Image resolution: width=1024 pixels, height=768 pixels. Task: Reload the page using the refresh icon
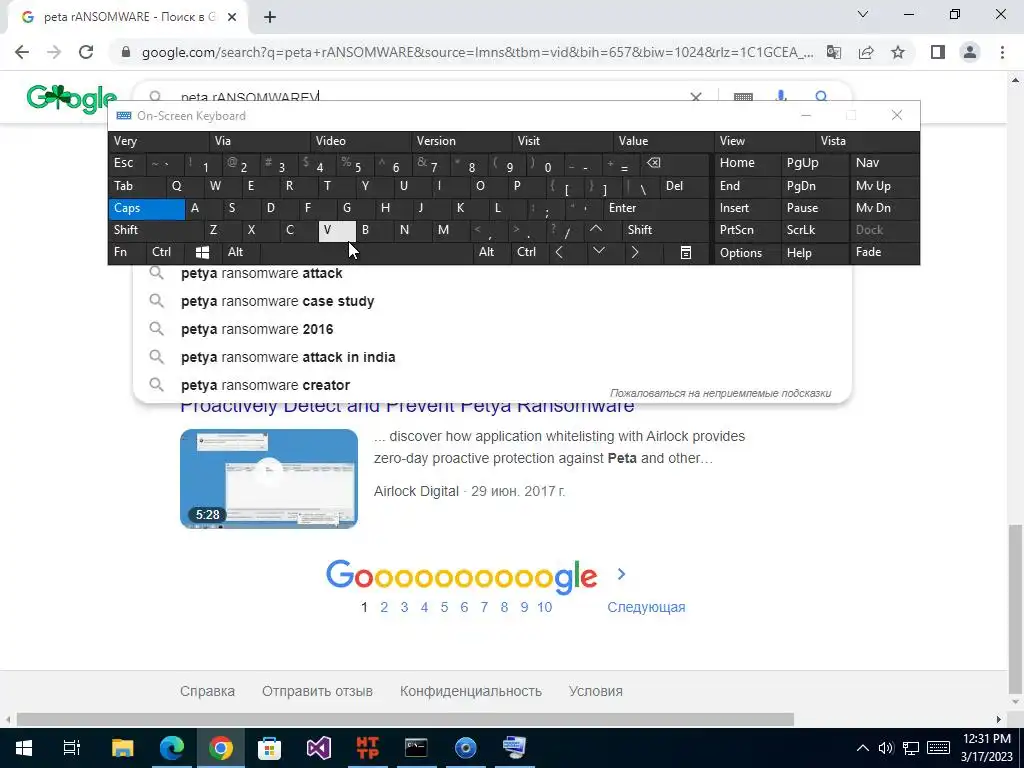(x=86, y=52)
